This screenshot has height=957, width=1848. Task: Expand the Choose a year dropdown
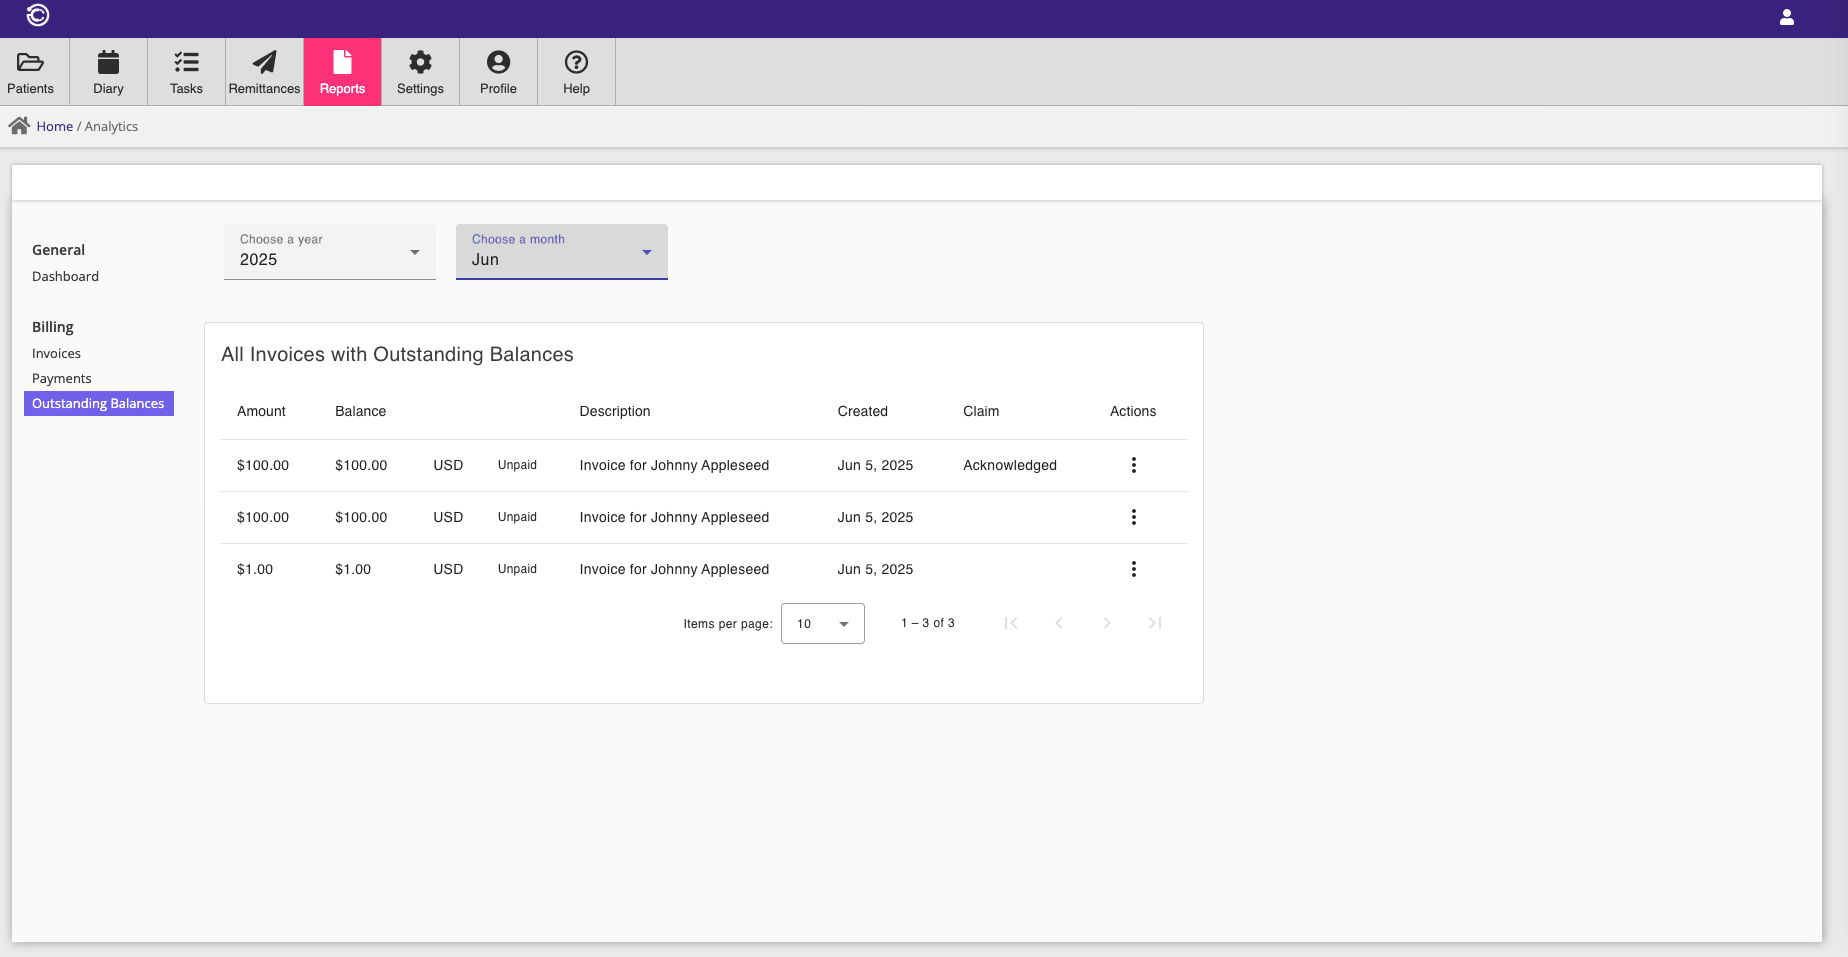[x=329, y=252]
